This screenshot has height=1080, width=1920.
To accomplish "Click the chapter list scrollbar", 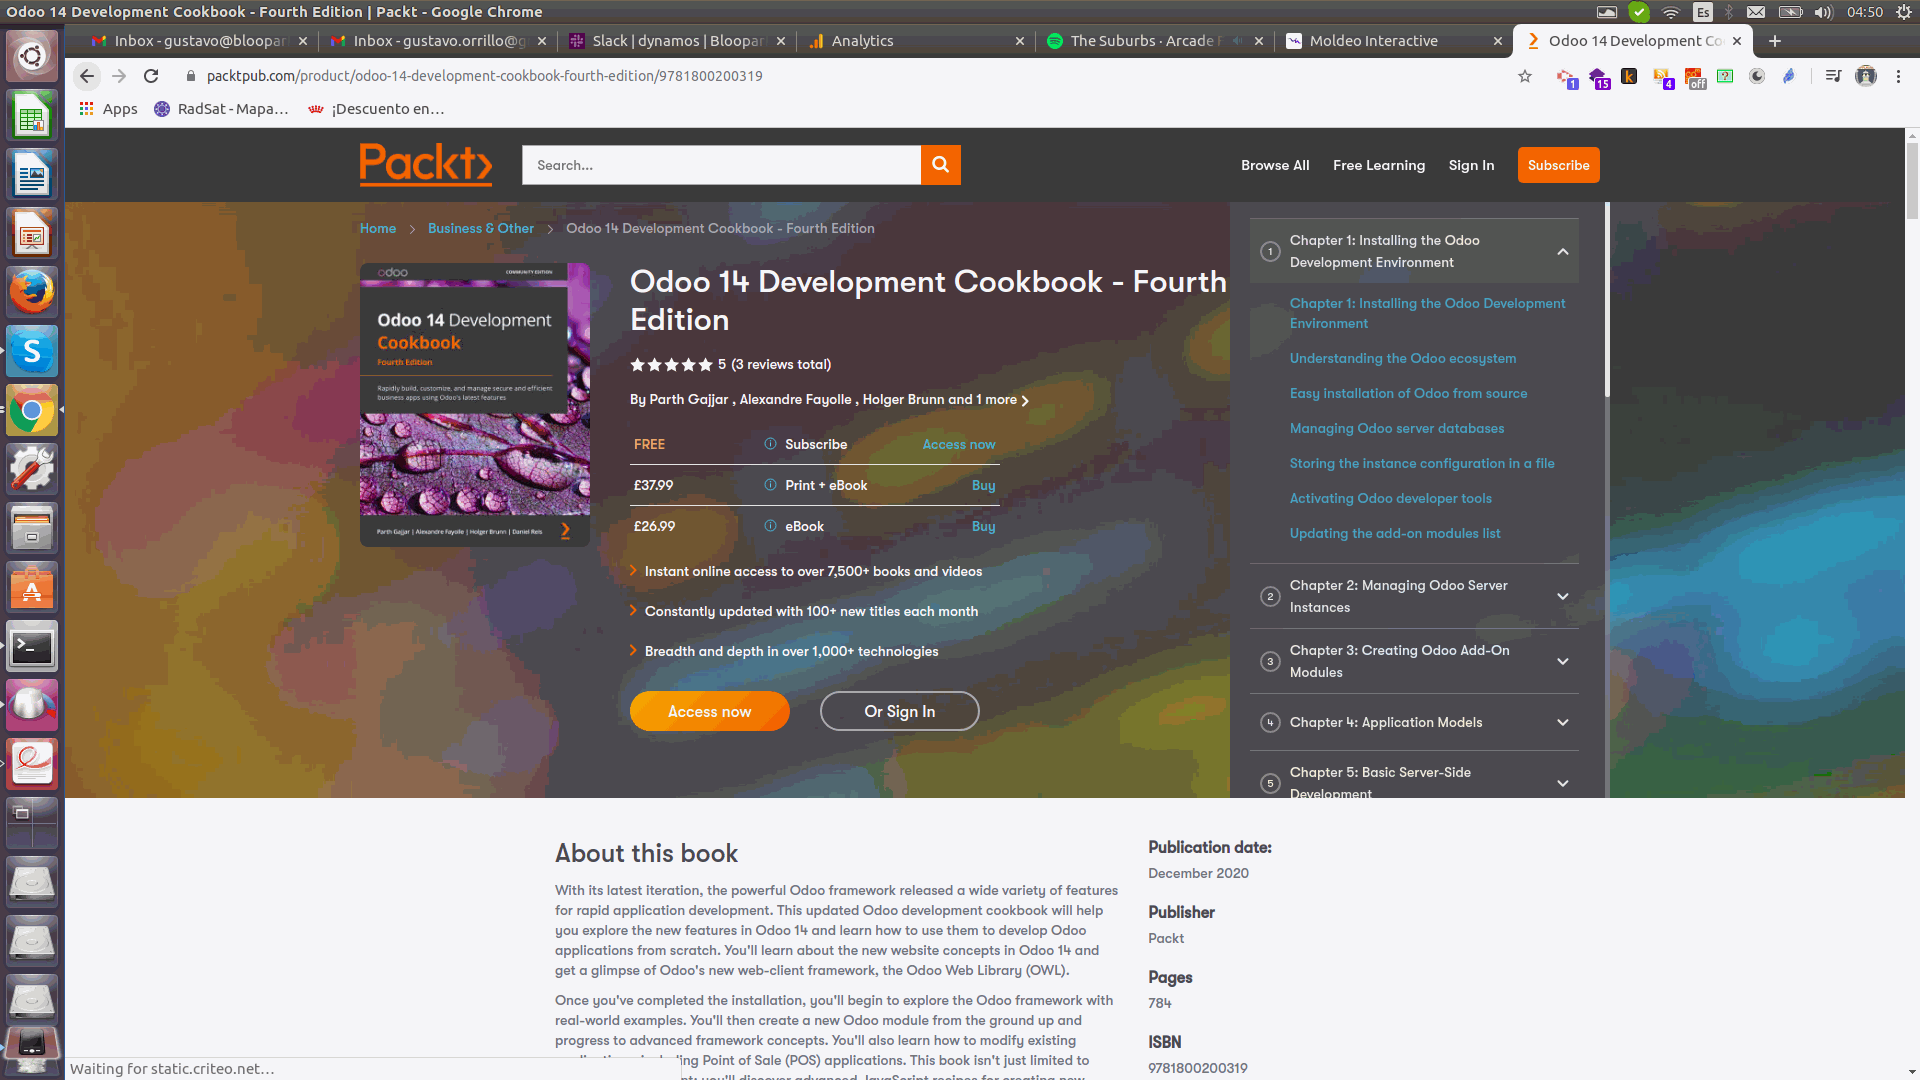I will 1607,300.
